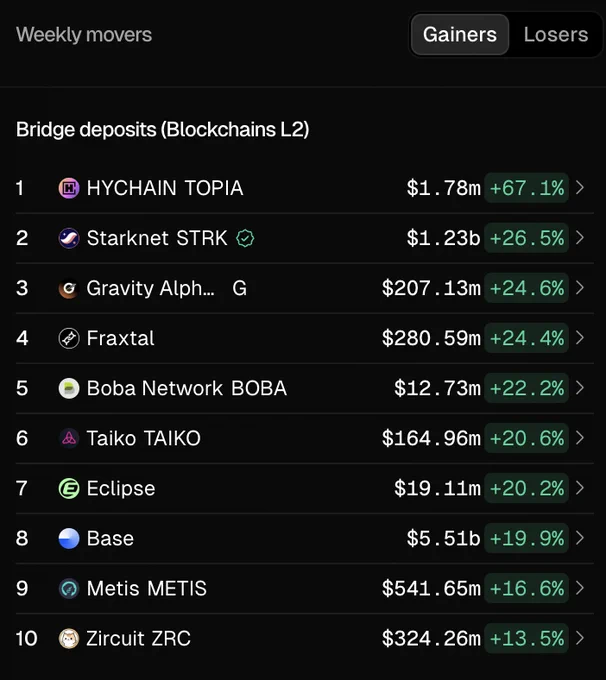The image size is (606, 680).
Task: Open the Metis METIS name link
Action: pyautogui.click(x=147, y=588)
